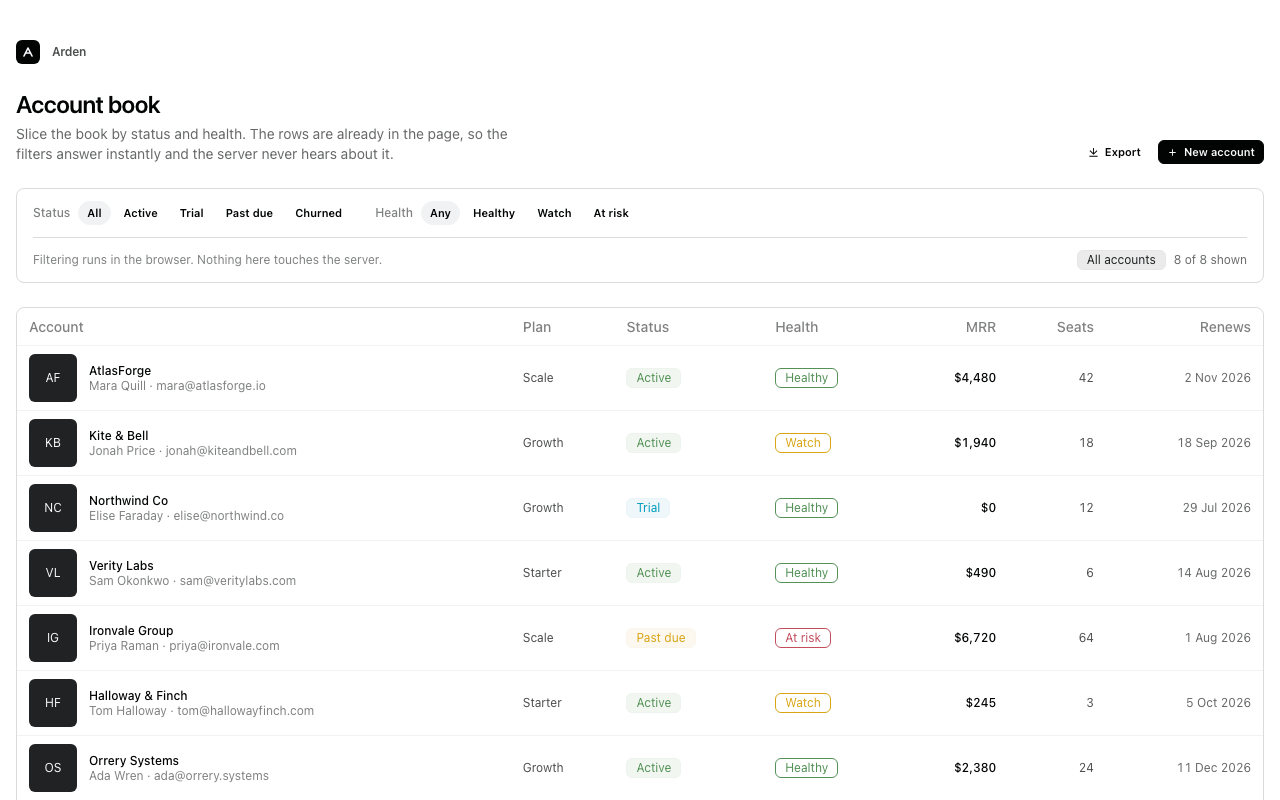This screenshot has height=800, width=1280.
Task: Click the Watch badge for Kite & Bell
Action: click(803, 443)
